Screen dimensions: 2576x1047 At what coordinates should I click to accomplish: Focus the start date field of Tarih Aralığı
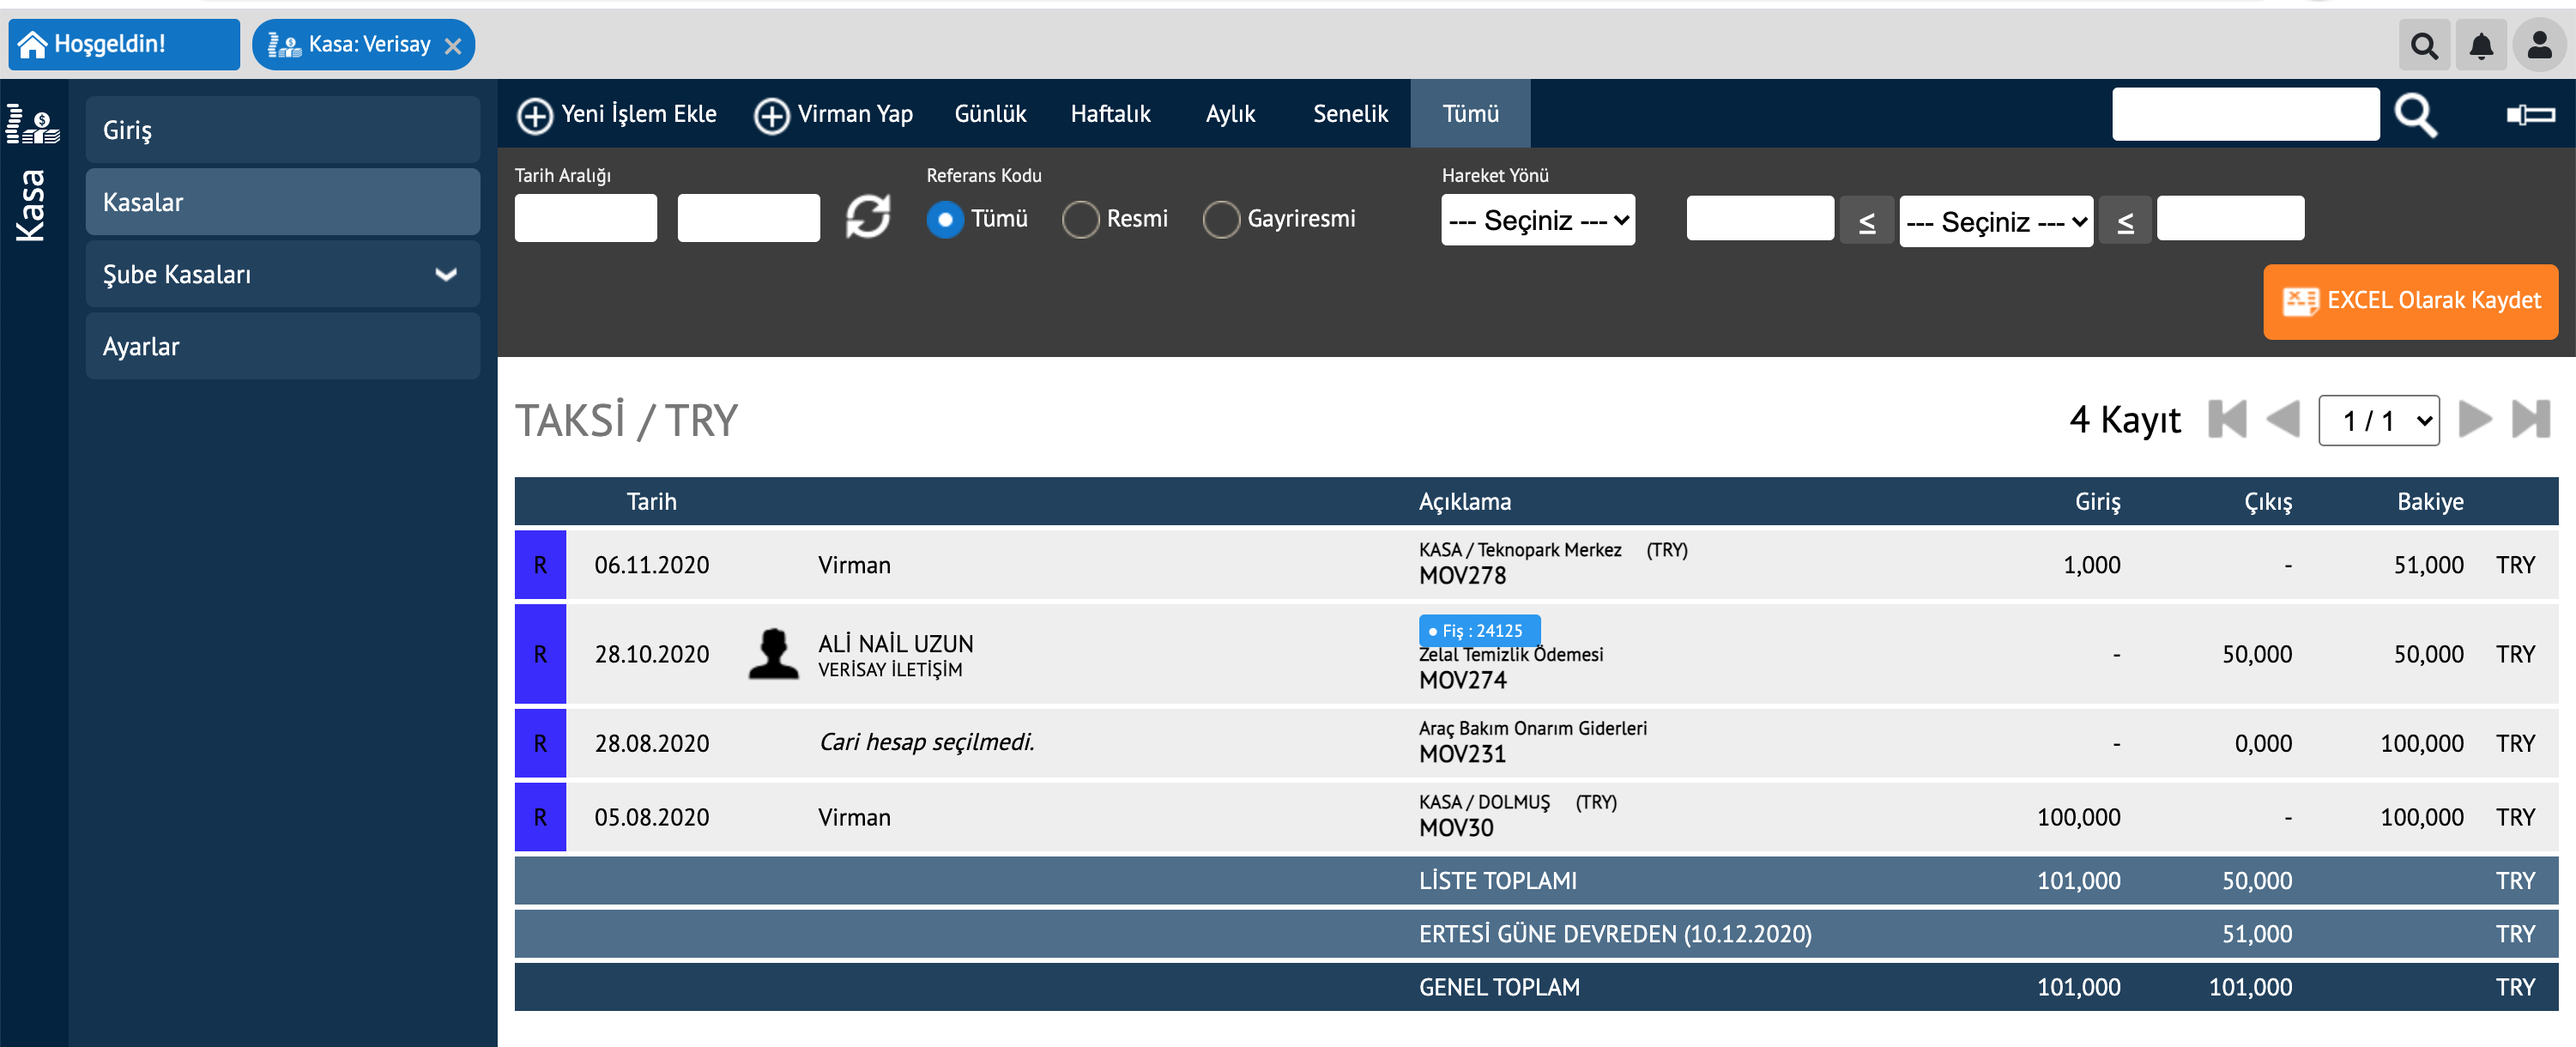[x=585, y=217]
